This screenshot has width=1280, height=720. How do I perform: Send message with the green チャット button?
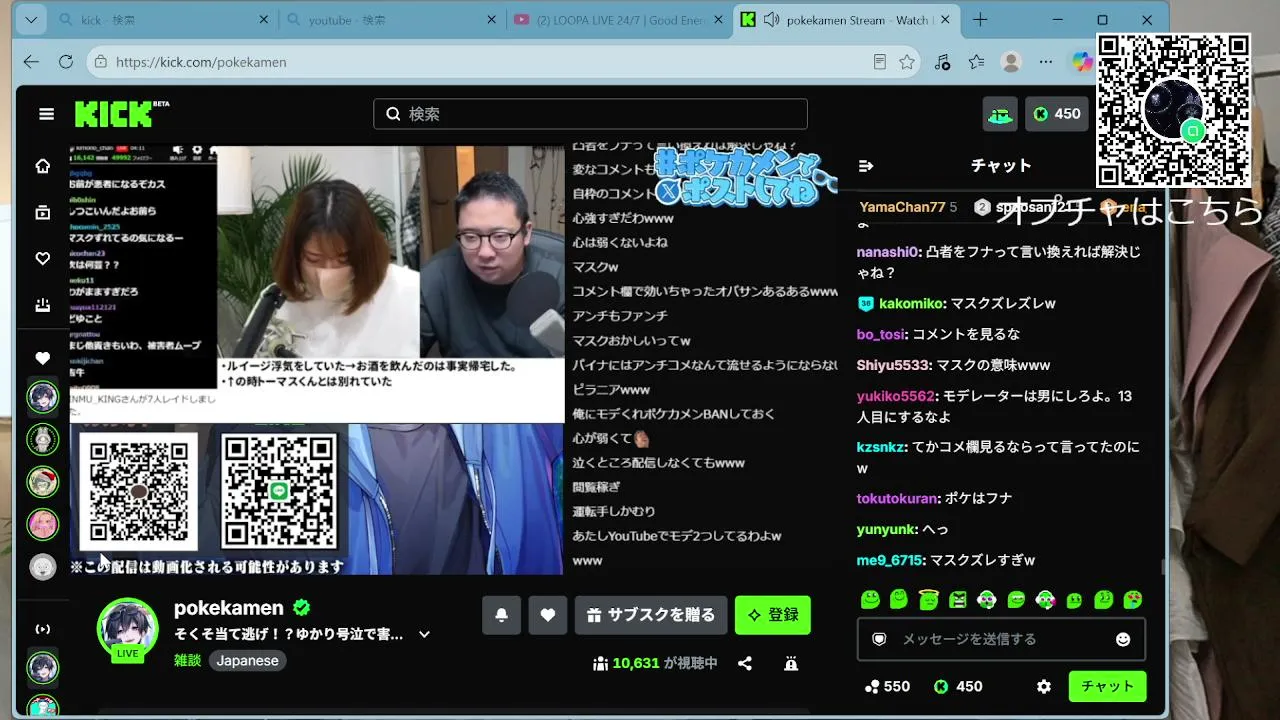tap(1107, 687)
